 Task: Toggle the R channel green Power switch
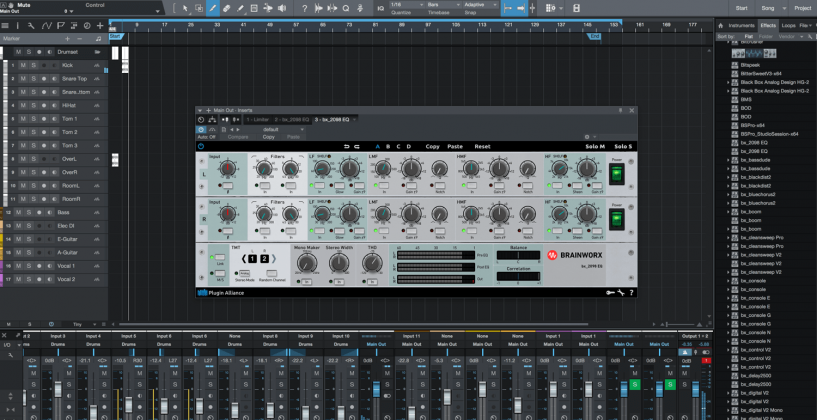pos(617,219)
